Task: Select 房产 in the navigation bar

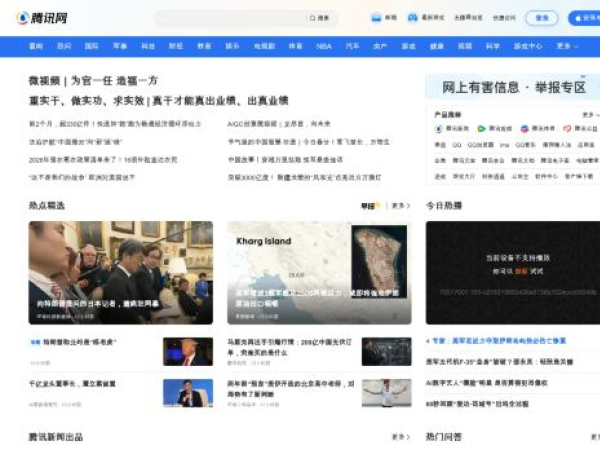Action: tap(380, 46)
